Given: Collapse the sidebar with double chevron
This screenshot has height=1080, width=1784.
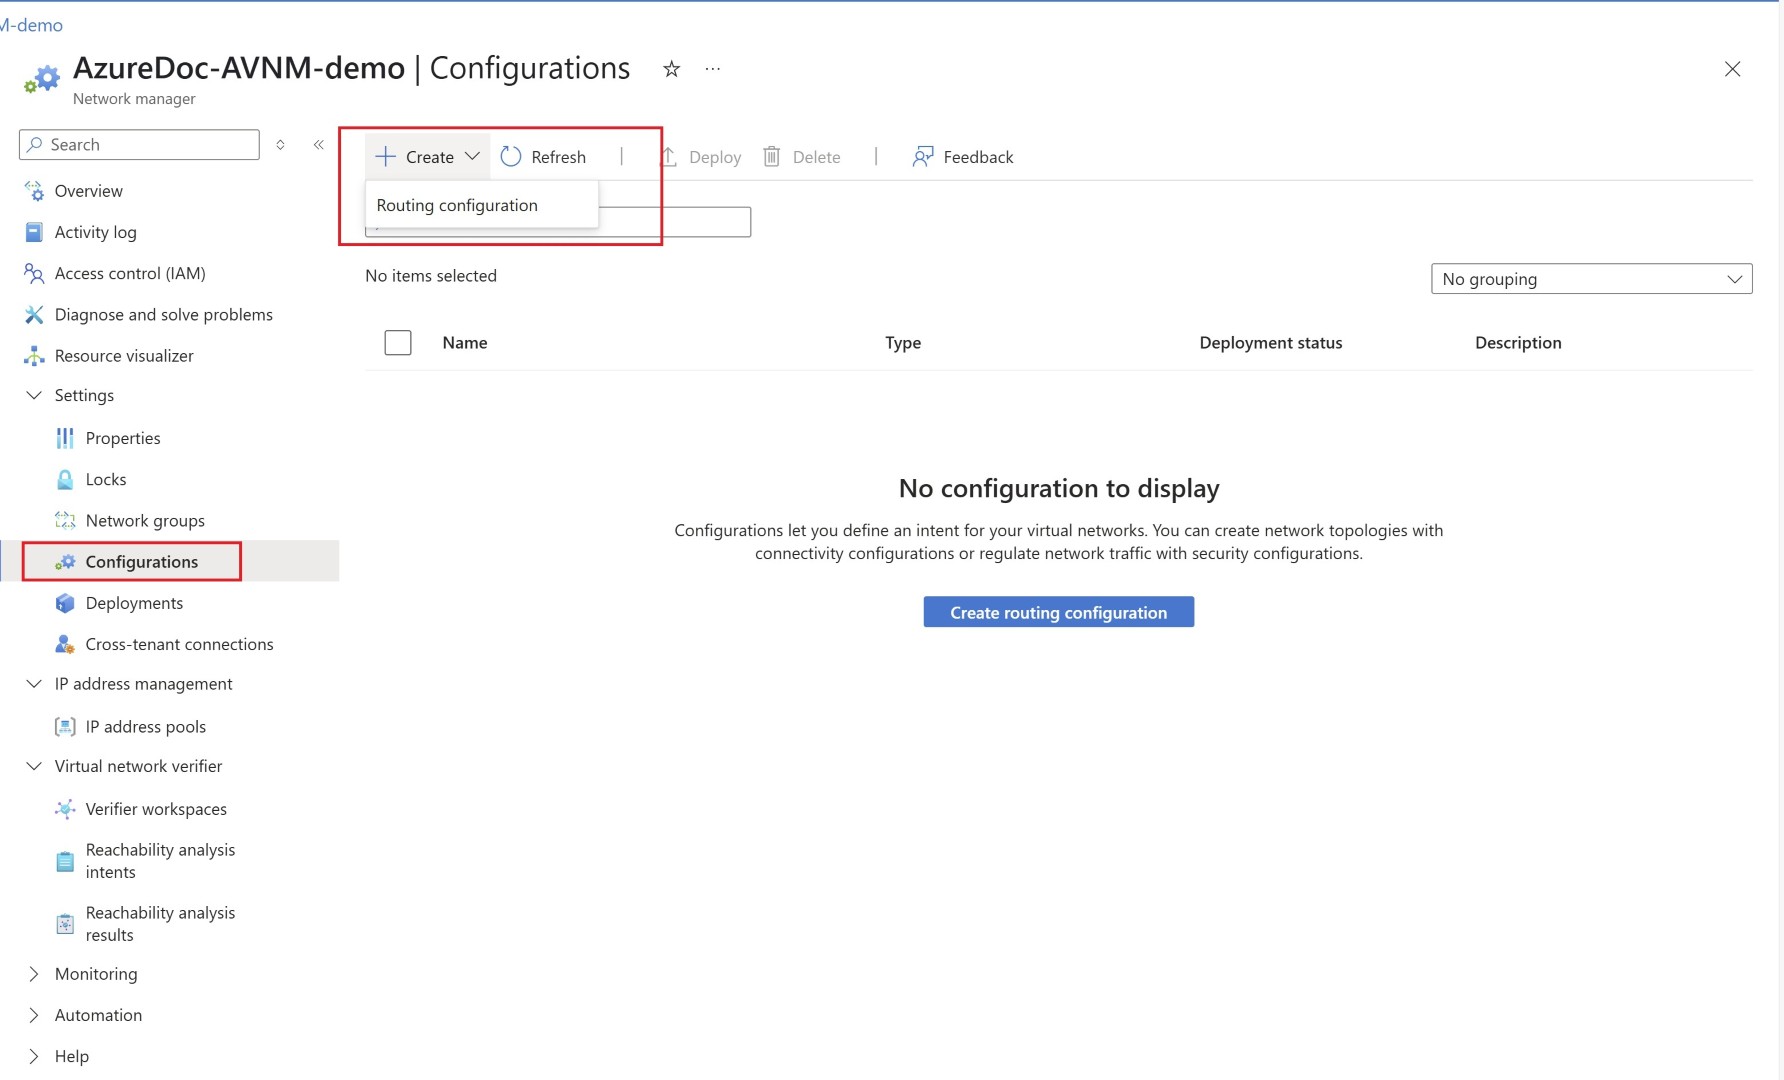Looking at the screenshot, I should click(x=319, y=145).
